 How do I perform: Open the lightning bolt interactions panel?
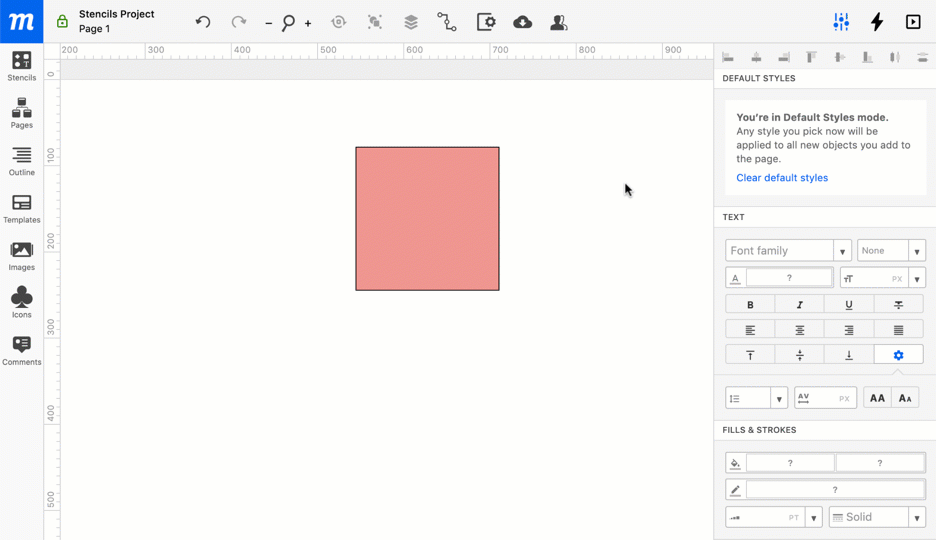coord(877,22)
